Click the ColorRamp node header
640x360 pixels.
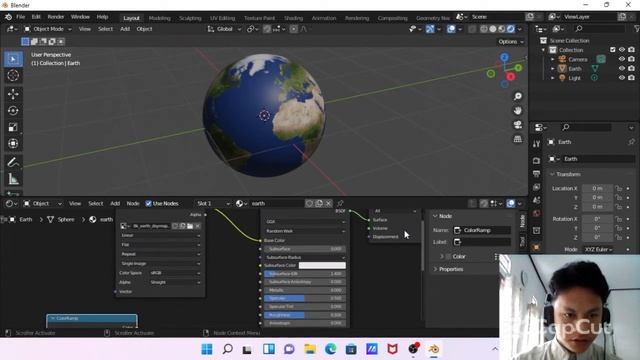[x=92, y=318]
